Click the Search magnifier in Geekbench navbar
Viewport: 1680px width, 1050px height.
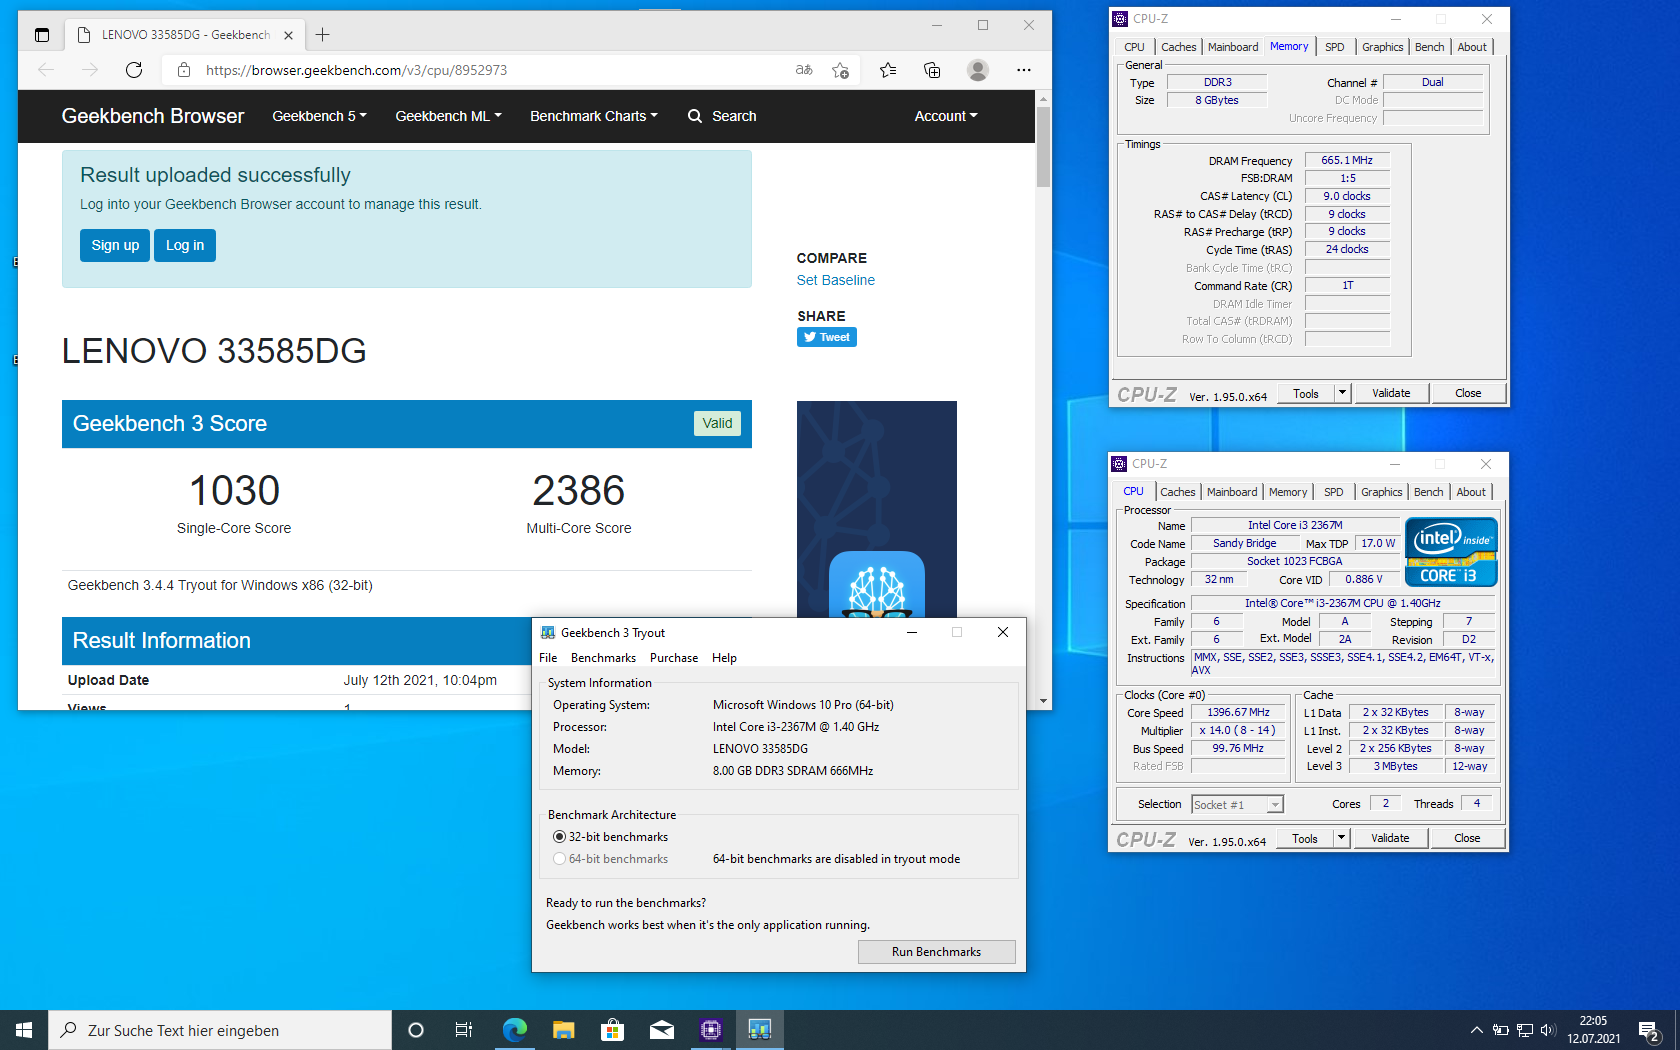pos(695,116)
